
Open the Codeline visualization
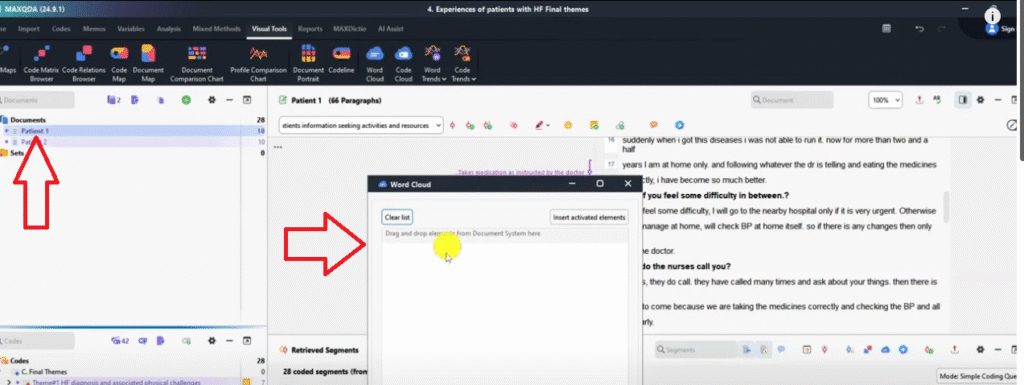(x=341, y=60)
